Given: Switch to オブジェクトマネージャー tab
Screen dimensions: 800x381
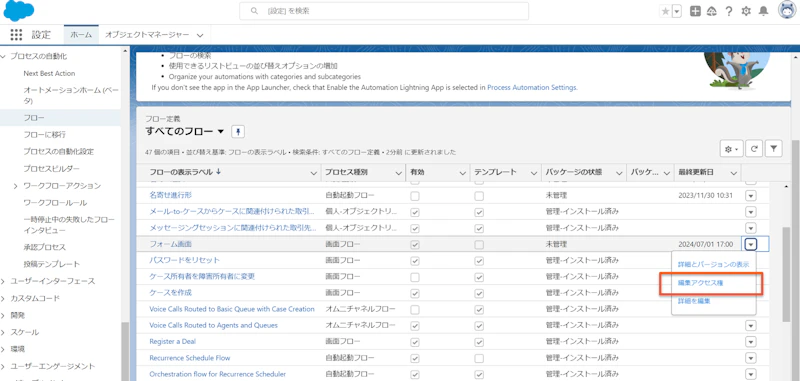Looking at the screenshot, I should coord(147,35).
